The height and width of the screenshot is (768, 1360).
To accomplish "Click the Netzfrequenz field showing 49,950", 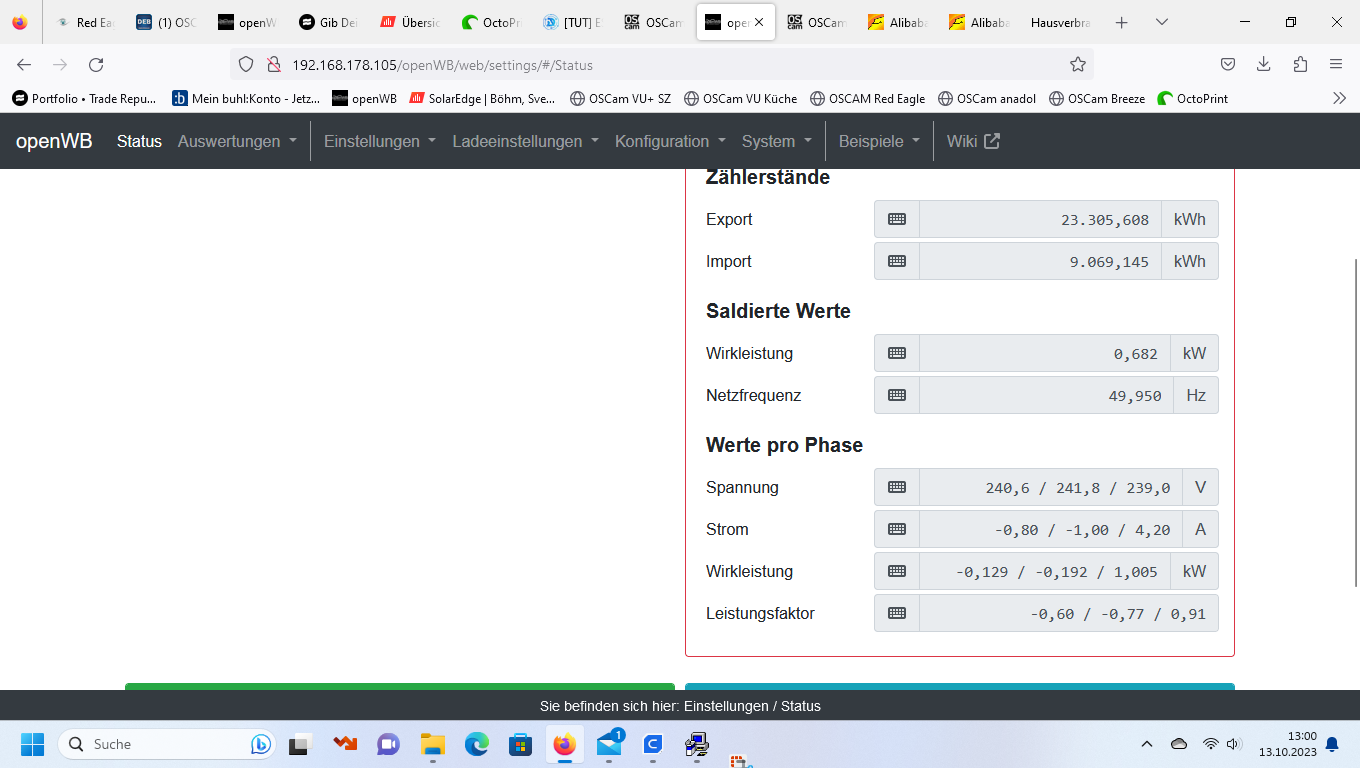I will click(x=1047, y=395).
